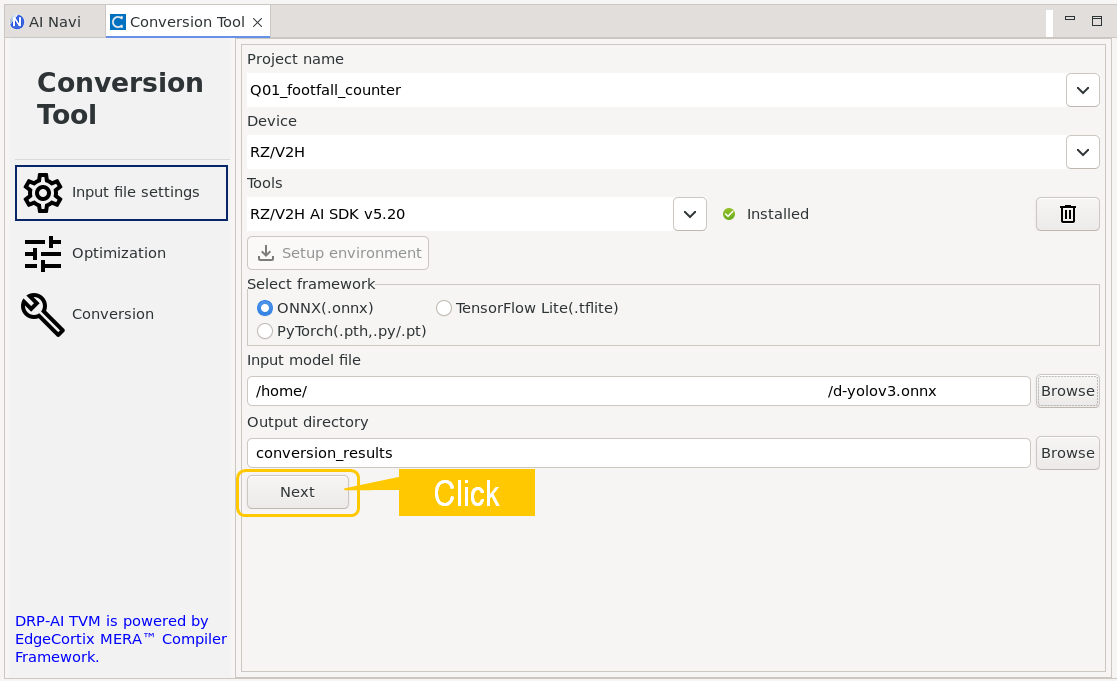Minimize the editor panel view
This screenshot has width=1117, height=681.
(x=1069, y=19)
